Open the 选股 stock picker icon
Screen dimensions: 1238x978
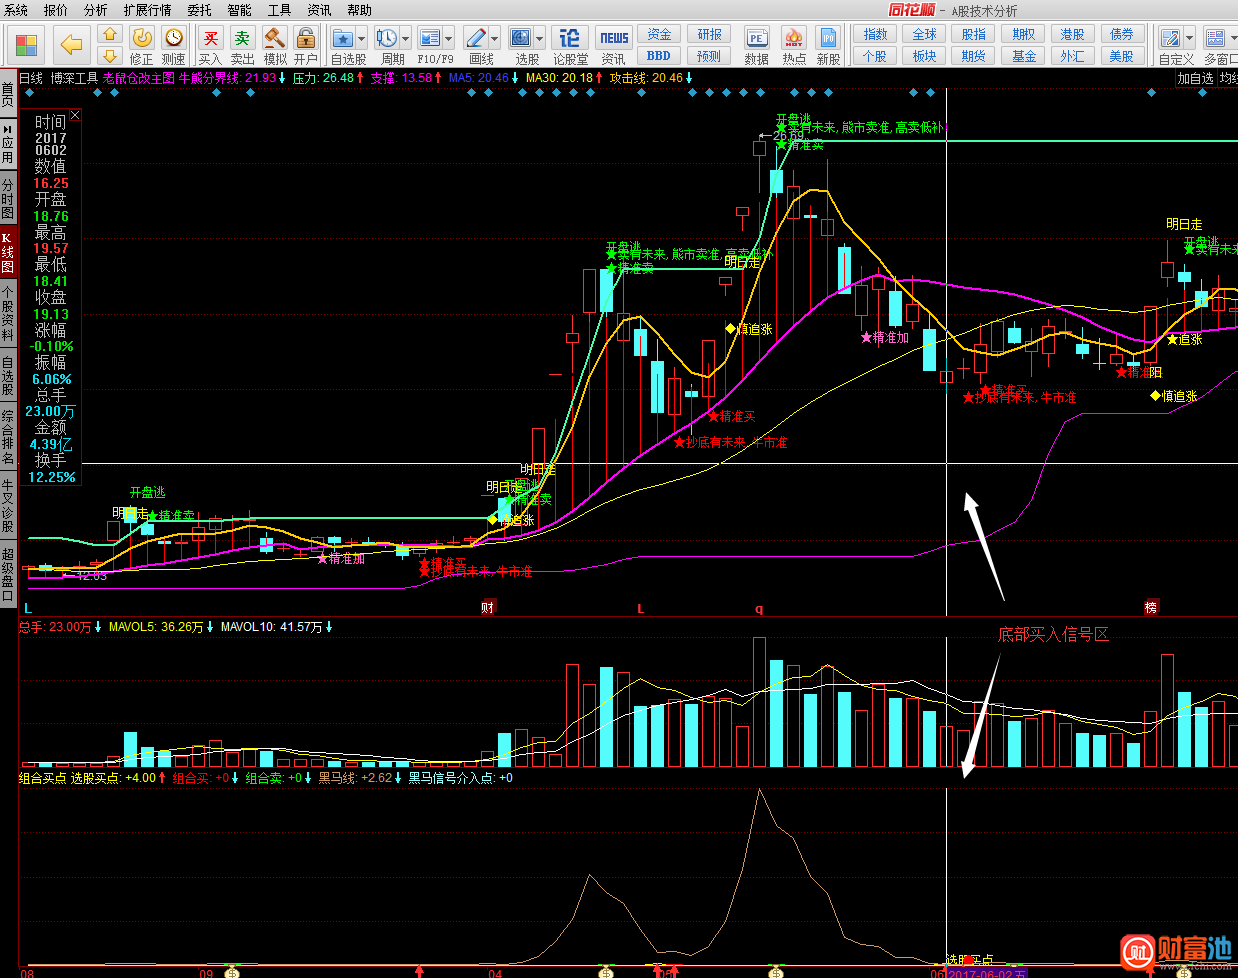(x=521, y=38)
